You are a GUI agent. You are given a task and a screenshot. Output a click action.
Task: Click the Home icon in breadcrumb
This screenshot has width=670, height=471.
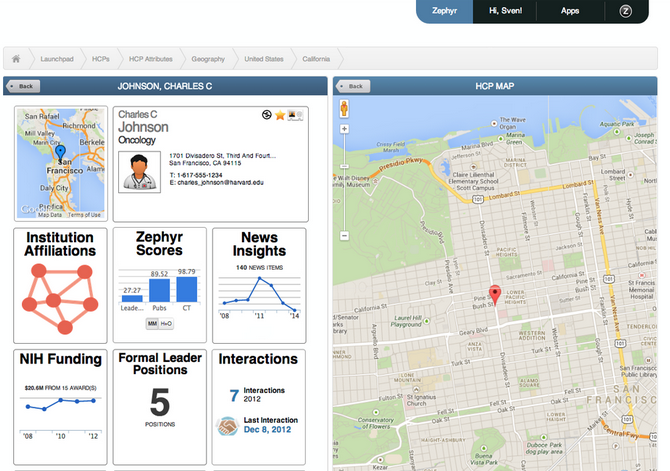pyautogui.click(x=16, y=59)
